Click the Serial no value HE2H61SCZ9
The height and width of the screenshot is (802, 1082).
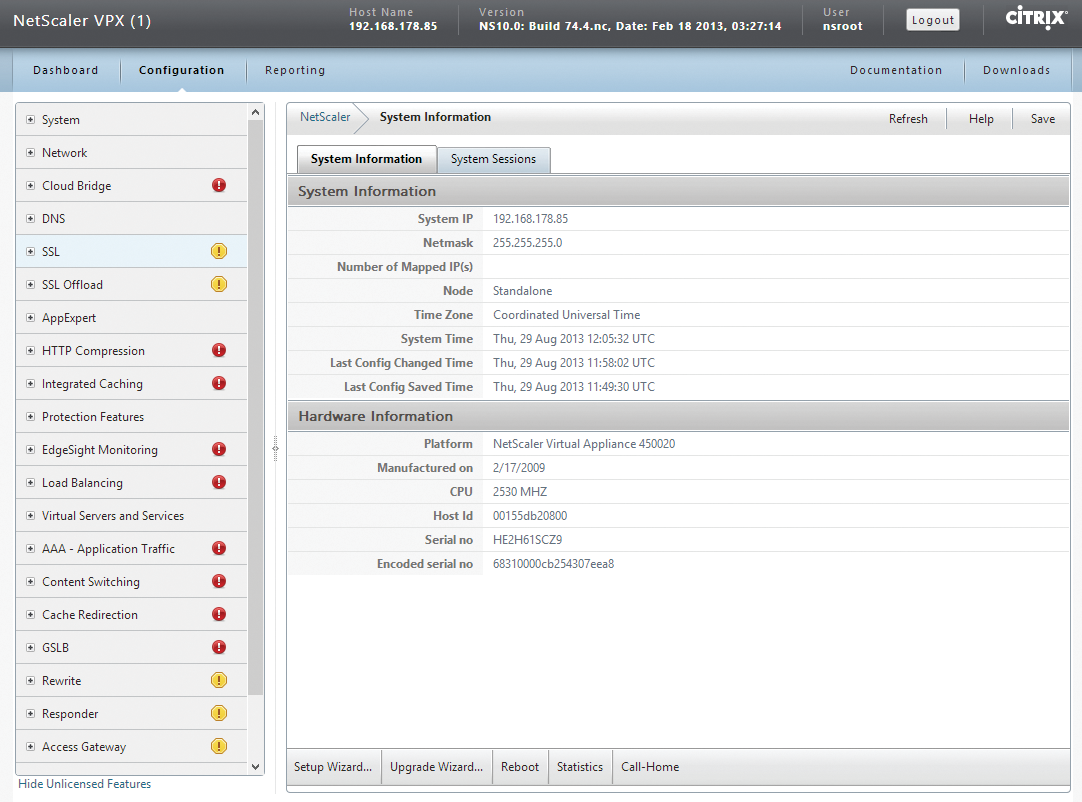[x=527, y=540]
